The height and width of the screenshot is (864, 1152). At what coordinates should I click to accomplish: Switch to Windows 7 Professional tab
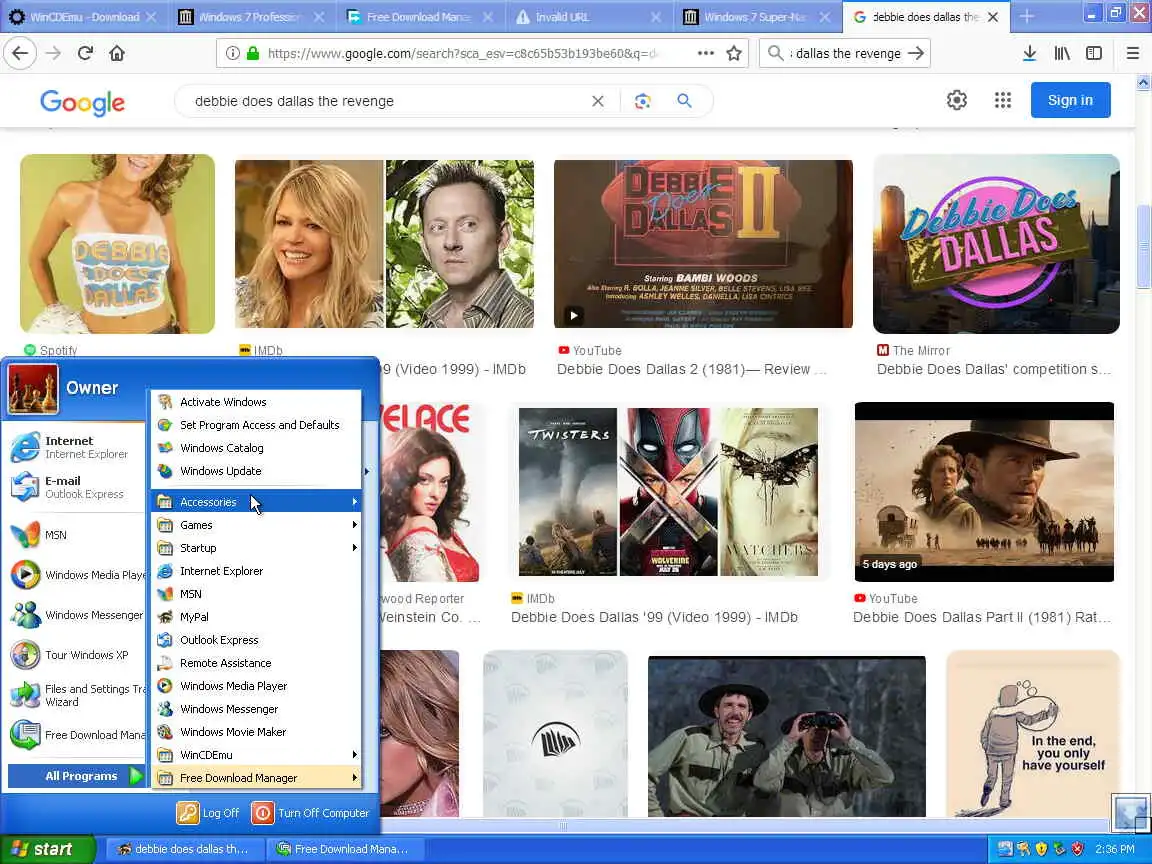pyautogui.click(x=250, y=17)
